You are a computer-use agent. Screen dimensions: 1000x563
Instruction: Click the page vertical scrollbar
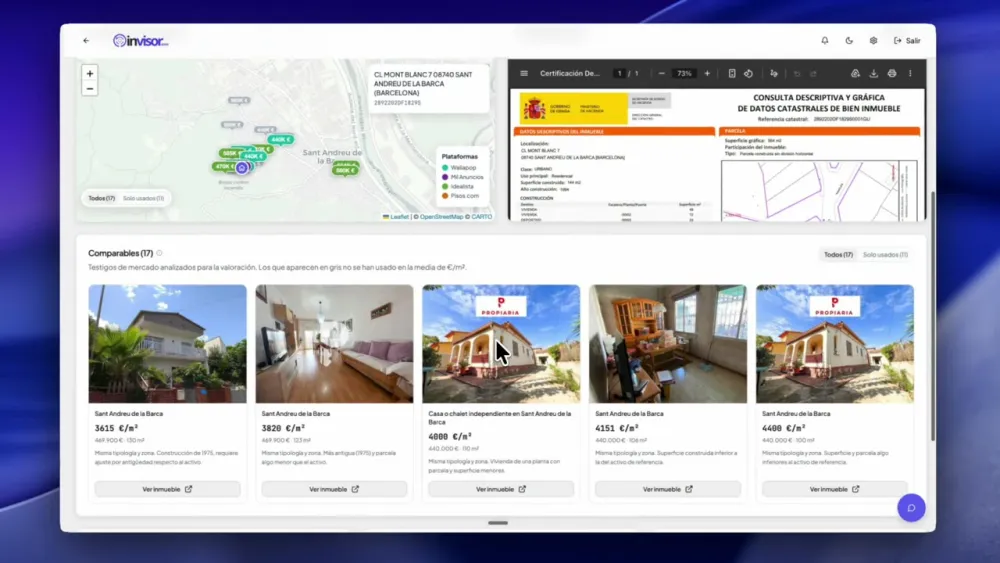coord(932,316)
